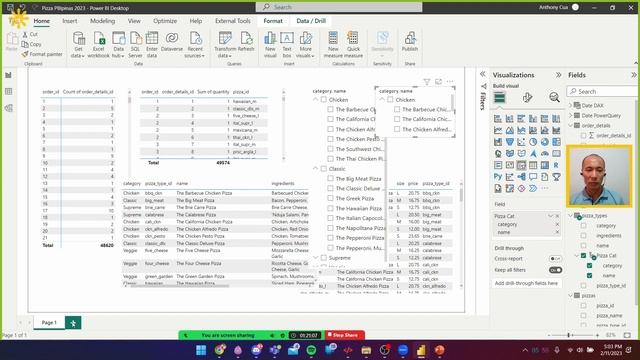Uncheck Pizza Cat hierarchy field
This screenshot has height=360, width=640.
pos(583,256)
